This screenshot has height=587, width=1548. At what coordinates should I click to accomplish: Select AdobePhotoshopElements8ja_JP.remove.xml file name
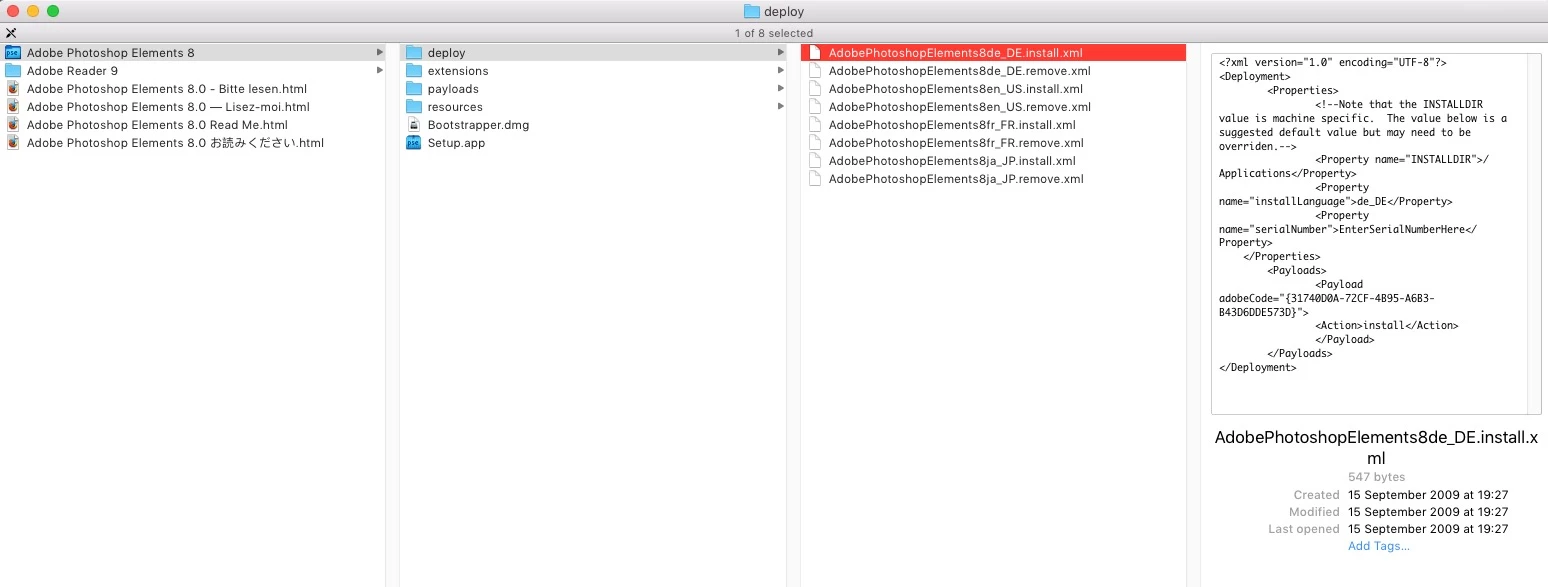point(956,179)
